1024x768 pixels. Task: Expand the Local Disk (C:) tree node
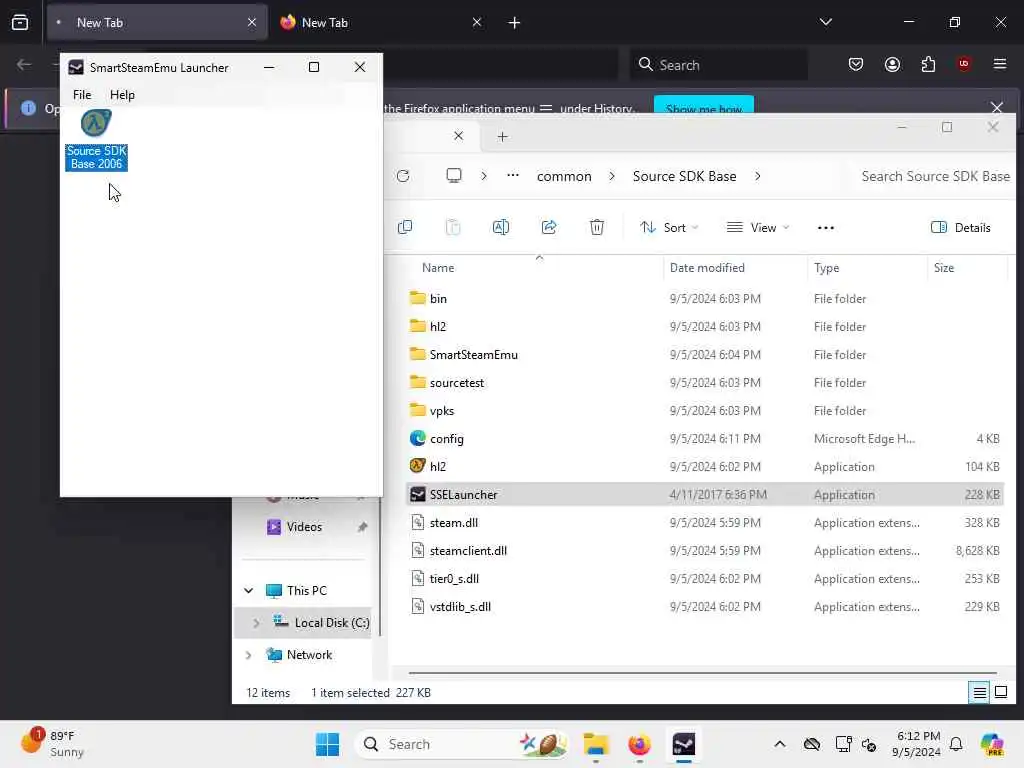[x=256, y=623]
